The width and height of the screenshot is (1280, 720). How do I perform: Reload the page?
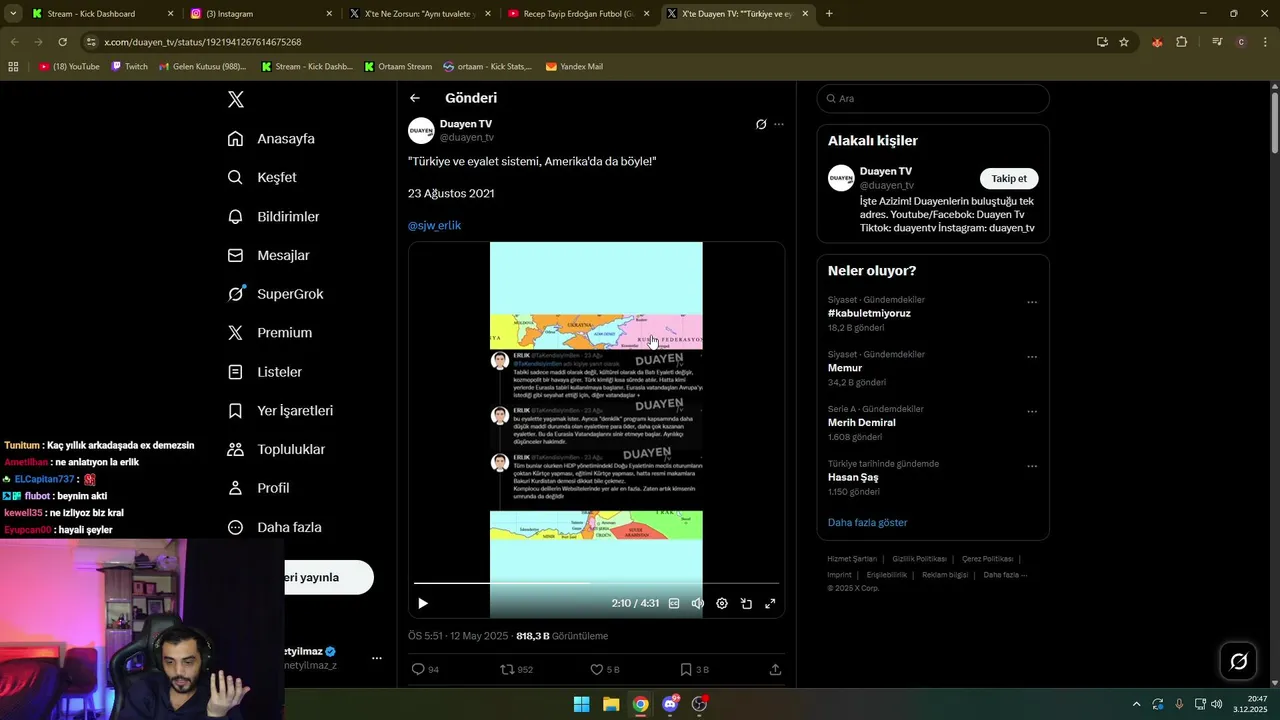point(62,42)
